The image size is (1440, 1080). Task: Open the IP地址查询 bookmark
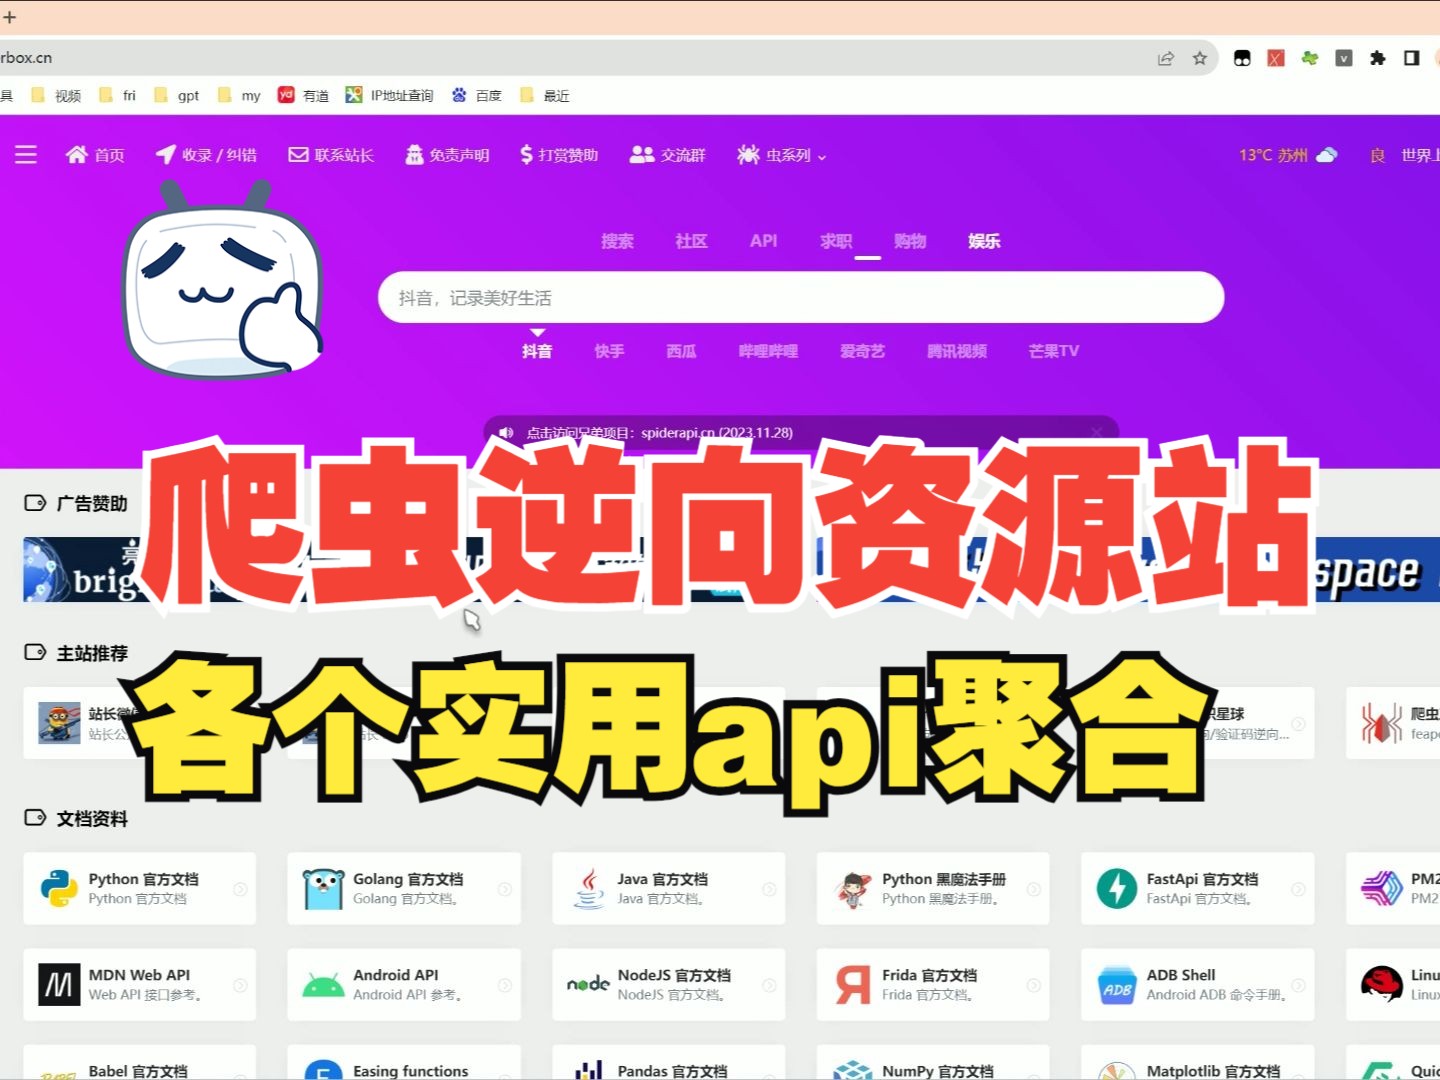(389, 95)
